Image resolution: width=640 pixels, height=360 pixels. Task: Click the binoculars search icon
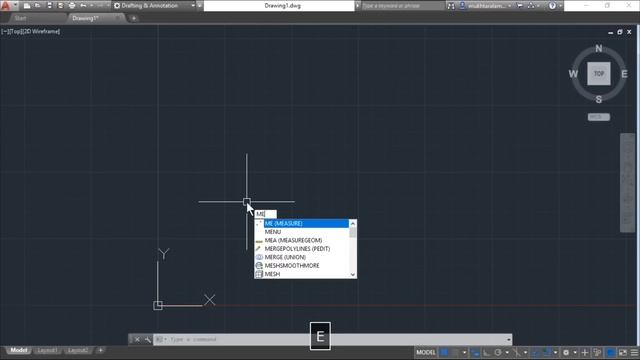click(451, 6)
